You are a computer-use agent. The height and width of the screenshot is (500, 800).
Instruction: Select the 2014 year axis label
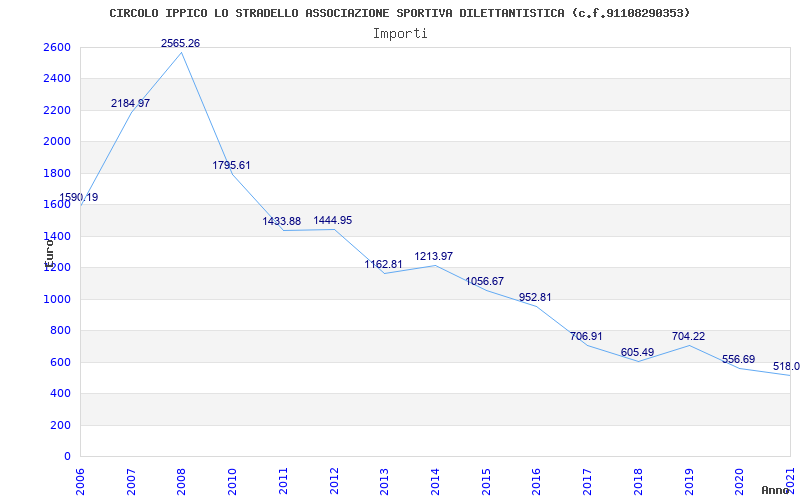tap(435, 481)
